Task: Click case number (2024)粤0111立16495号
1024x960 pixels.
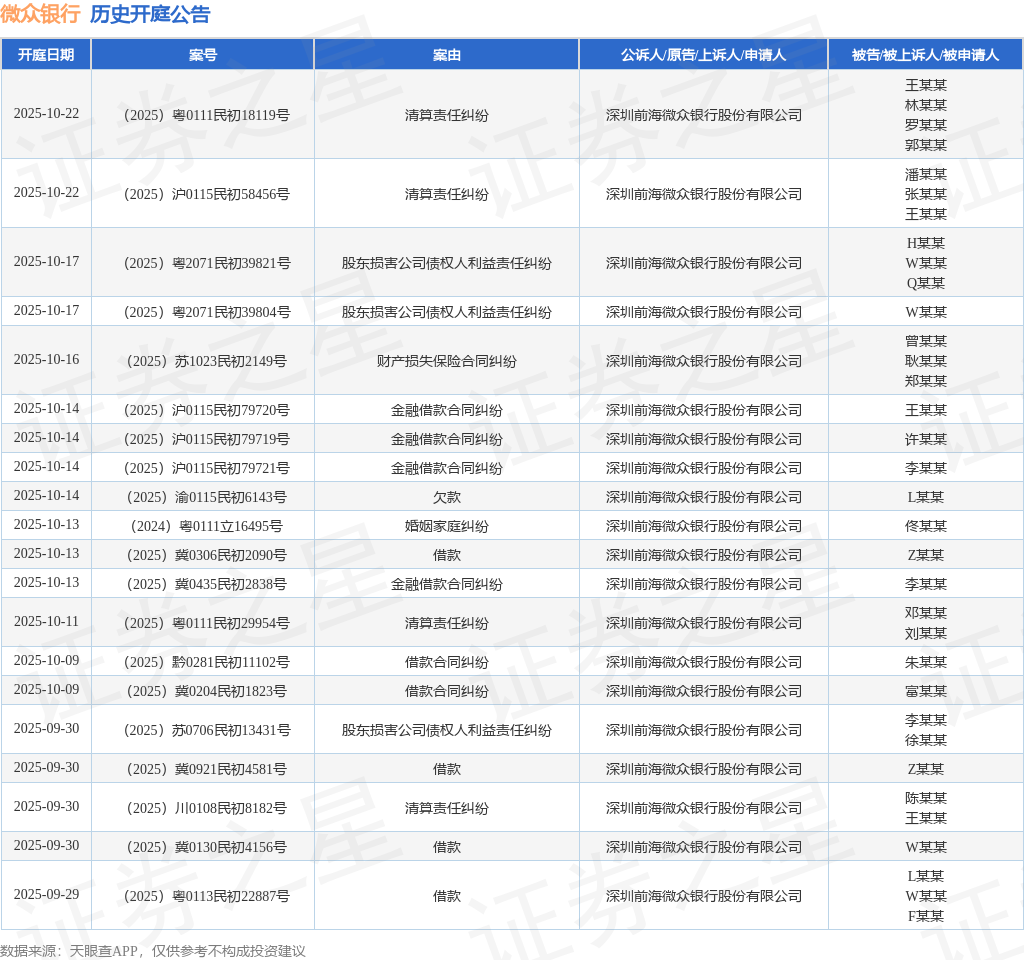Action: coord(206,526)
